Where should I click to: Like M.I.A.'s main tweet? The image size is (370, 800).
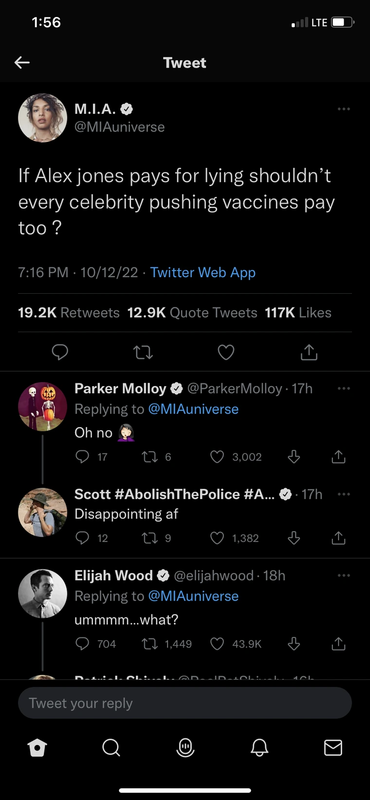[226, 352]
